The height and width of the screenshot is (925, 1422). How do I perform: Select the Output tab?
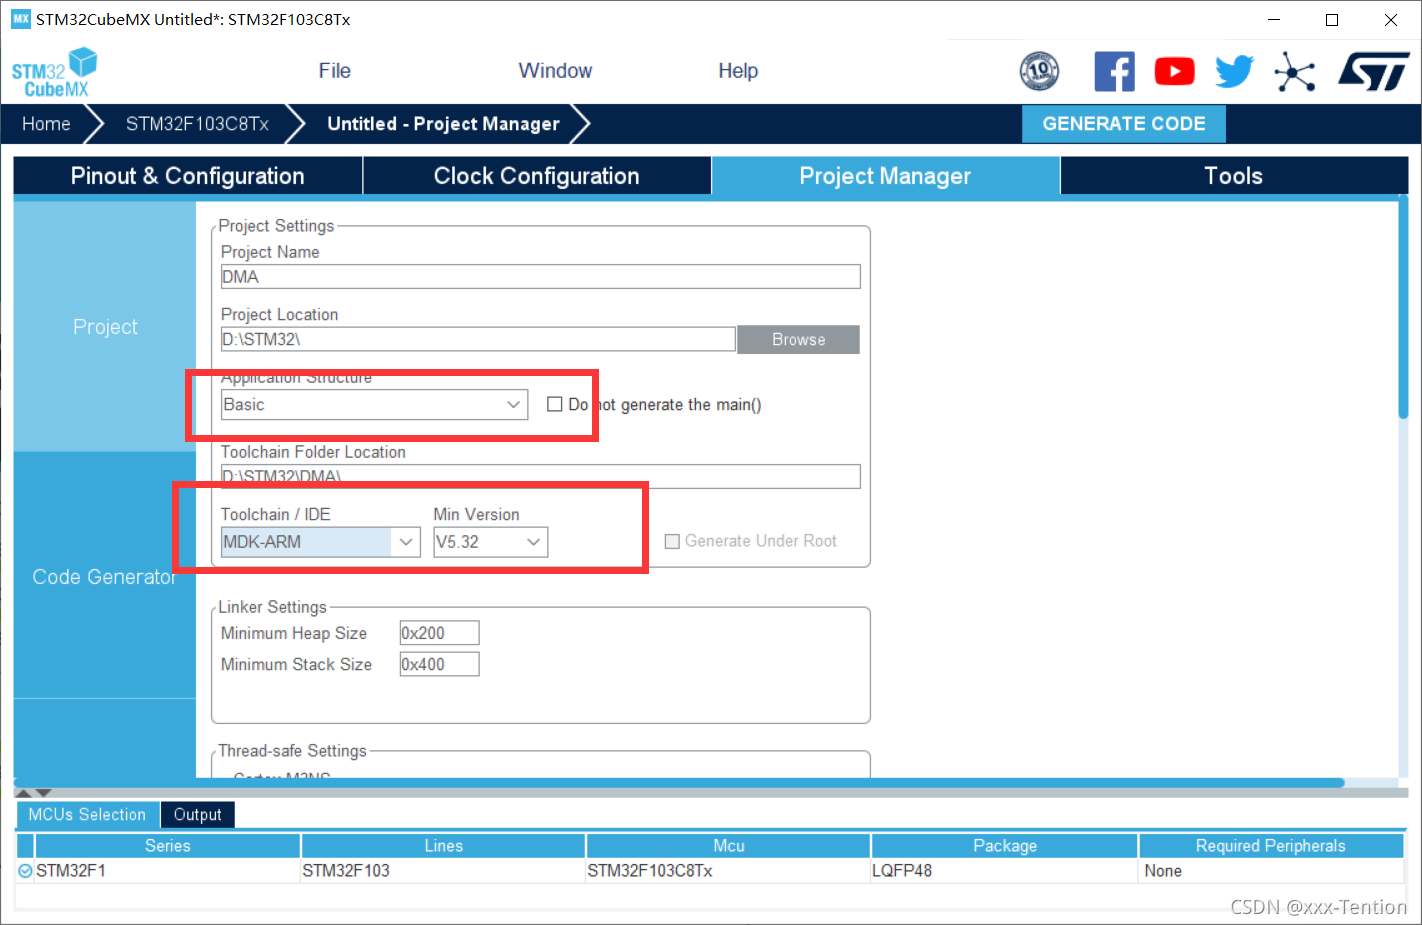pos(198,815)
